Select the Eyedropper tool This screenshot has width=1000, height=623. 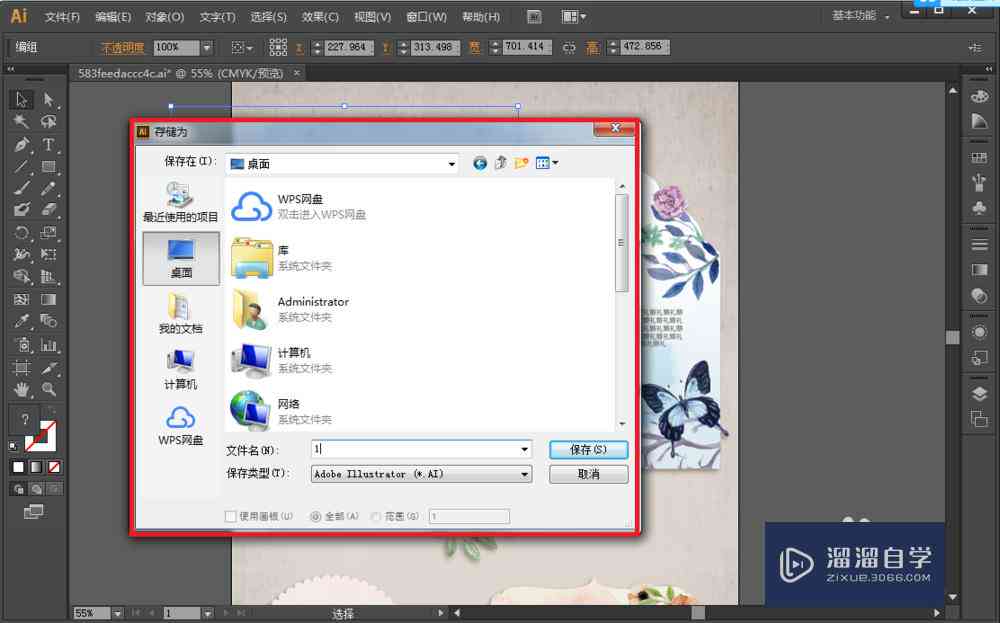click(21, 320)
